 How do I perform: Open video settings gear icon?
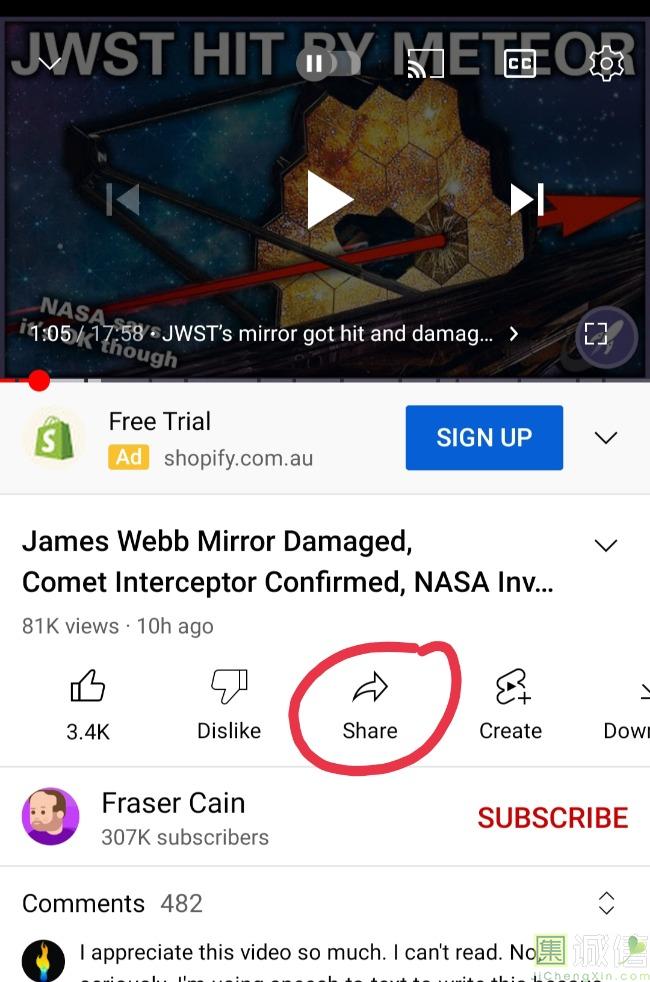(606, 63)
